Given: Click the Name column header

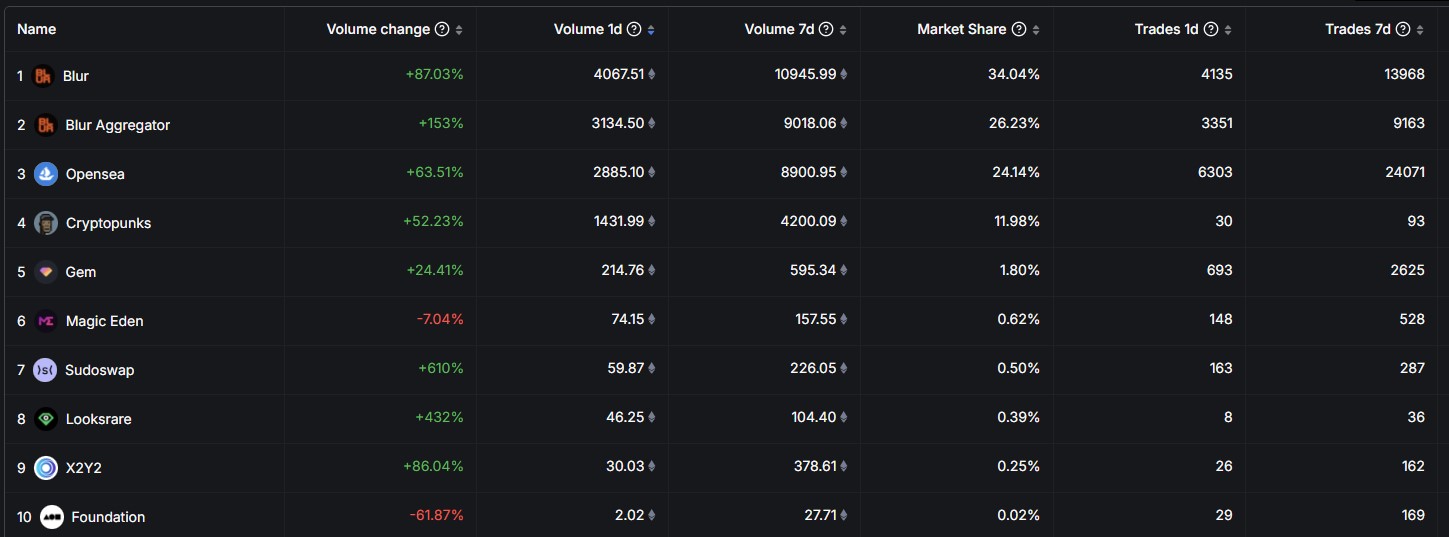Looking at the screenshot, I should tap(37, 29).
